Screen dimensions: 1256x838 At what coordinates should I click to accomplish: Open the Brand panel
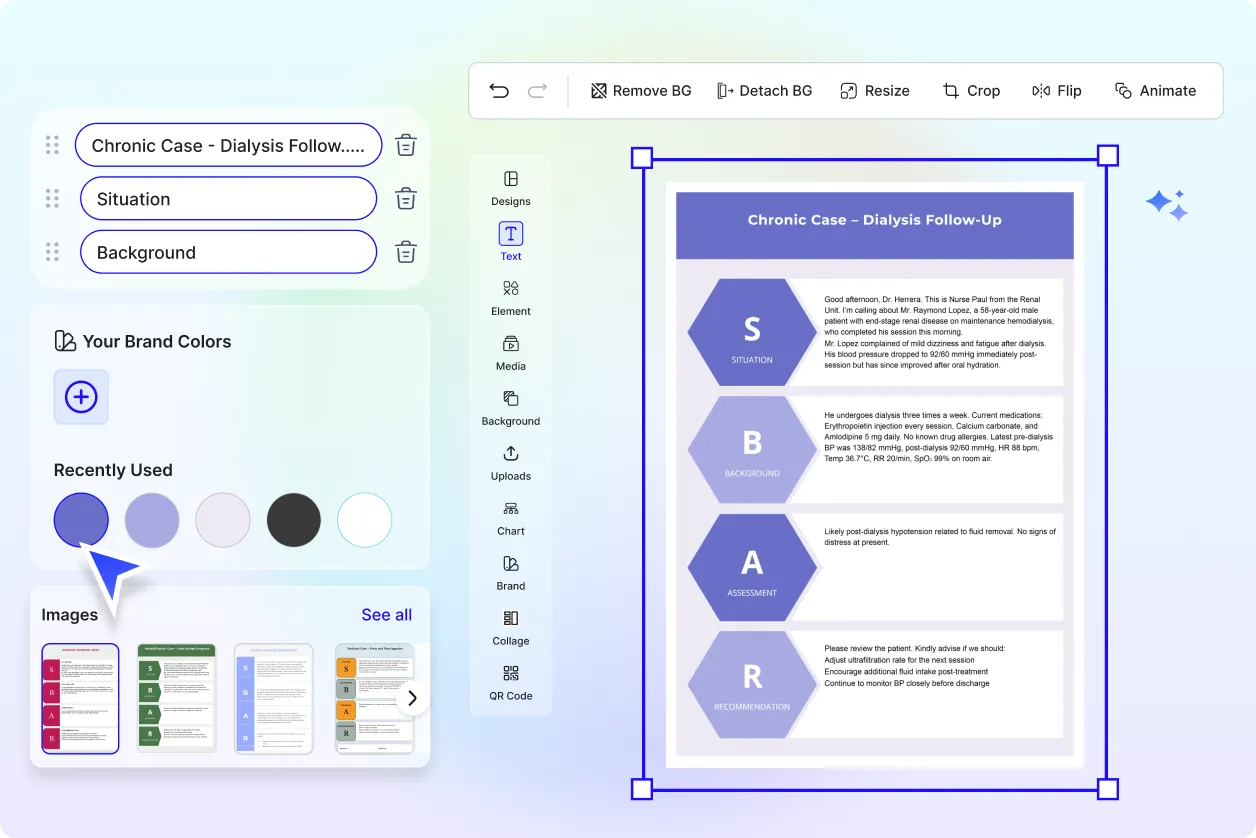(x=510, y=574)
